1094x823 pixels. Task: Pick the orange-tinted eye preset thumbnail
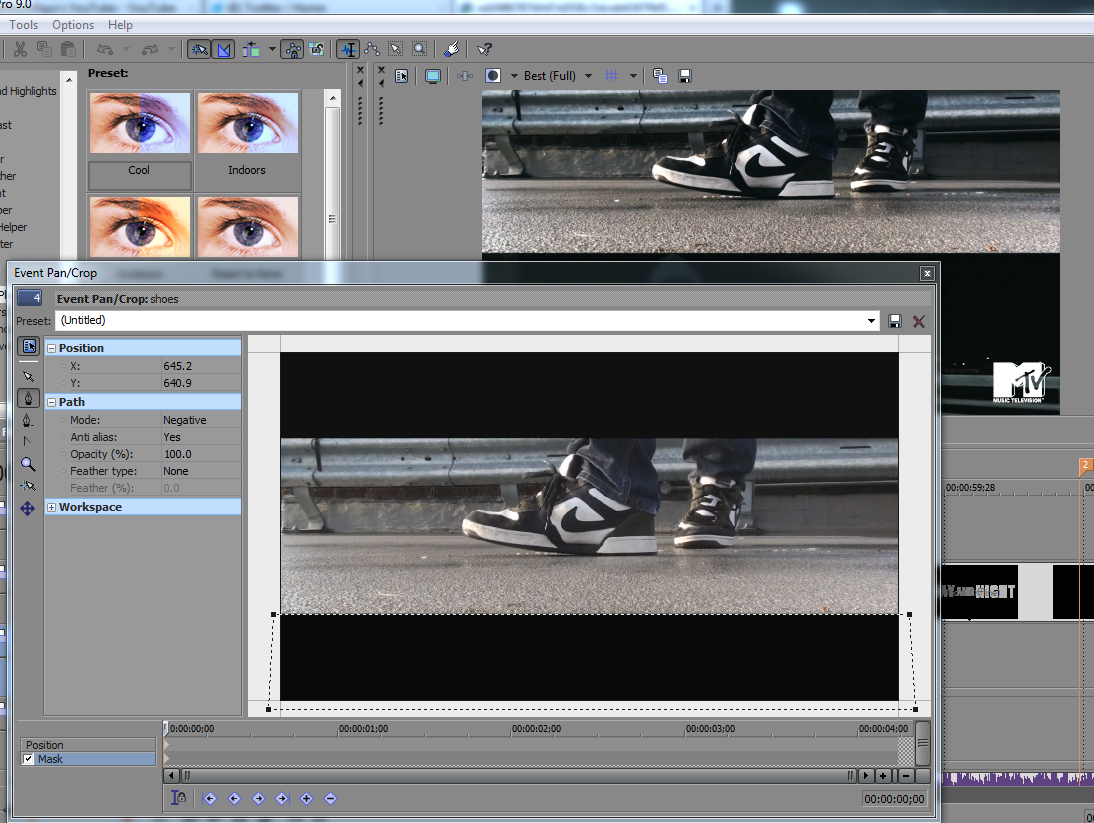point(140,227)
